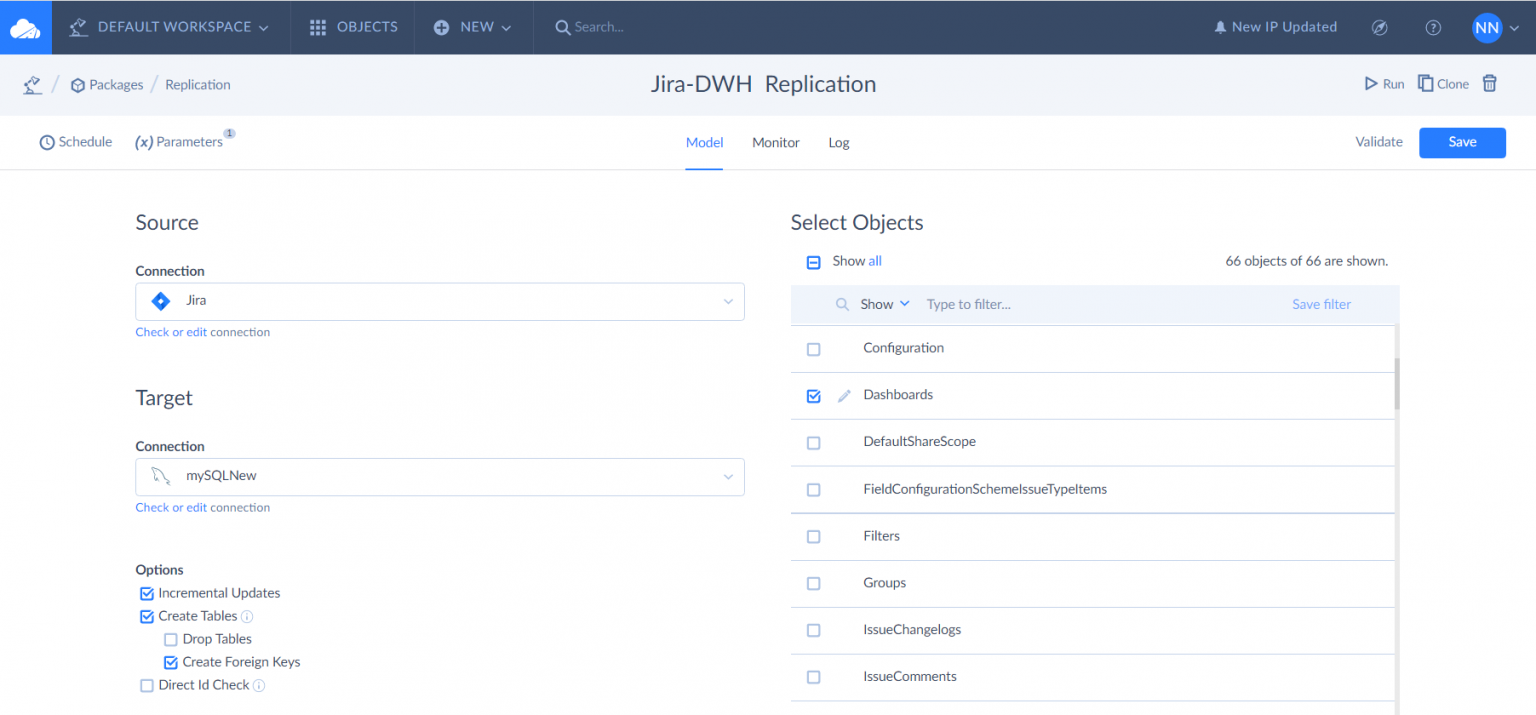This screenshot has height=715, width=1536.
Task: Click the delete package trash icon
Action: pyautogui.click(x=1489, y=84)
